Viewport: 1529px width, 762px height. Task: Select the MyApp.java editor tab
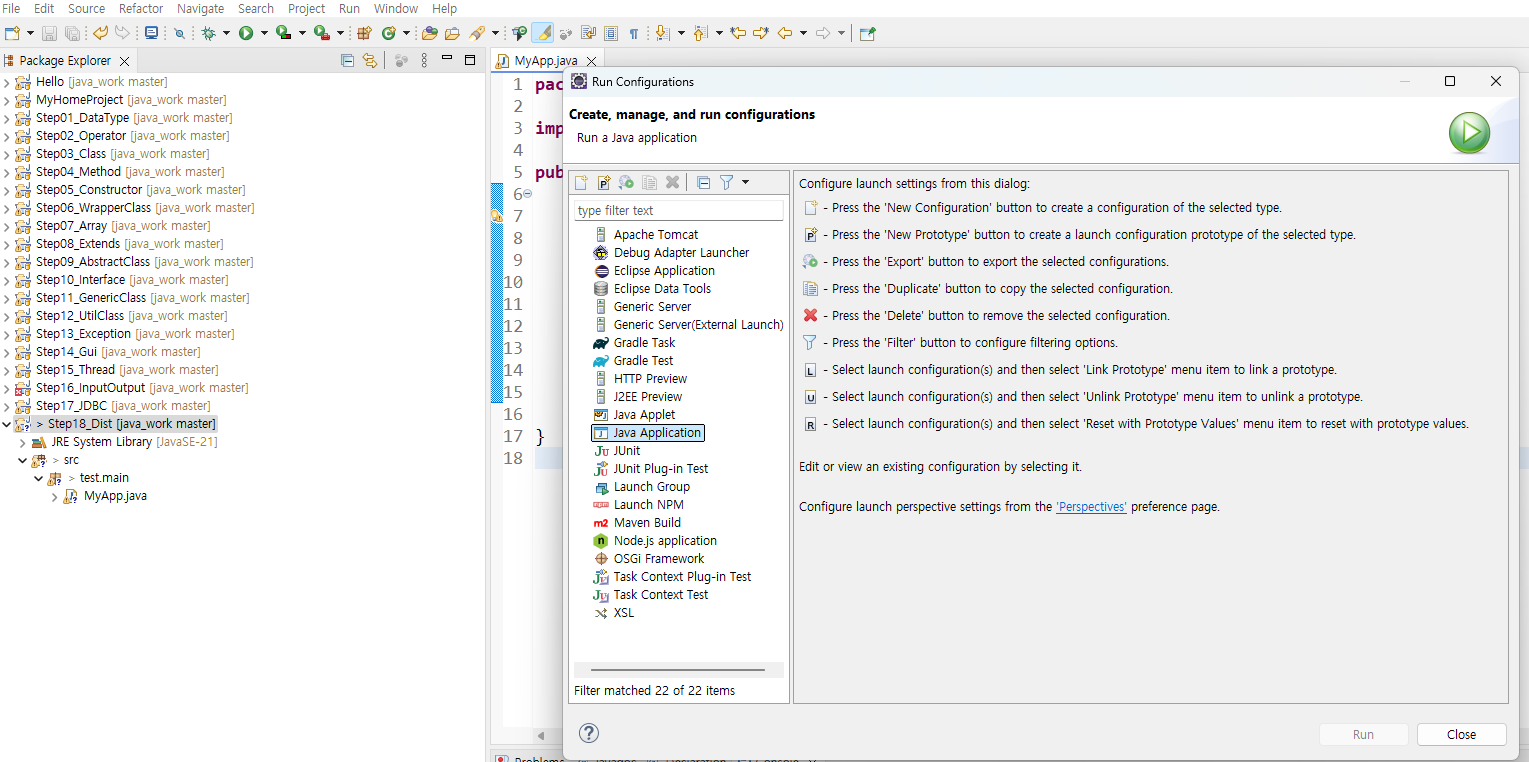[544, 61]
